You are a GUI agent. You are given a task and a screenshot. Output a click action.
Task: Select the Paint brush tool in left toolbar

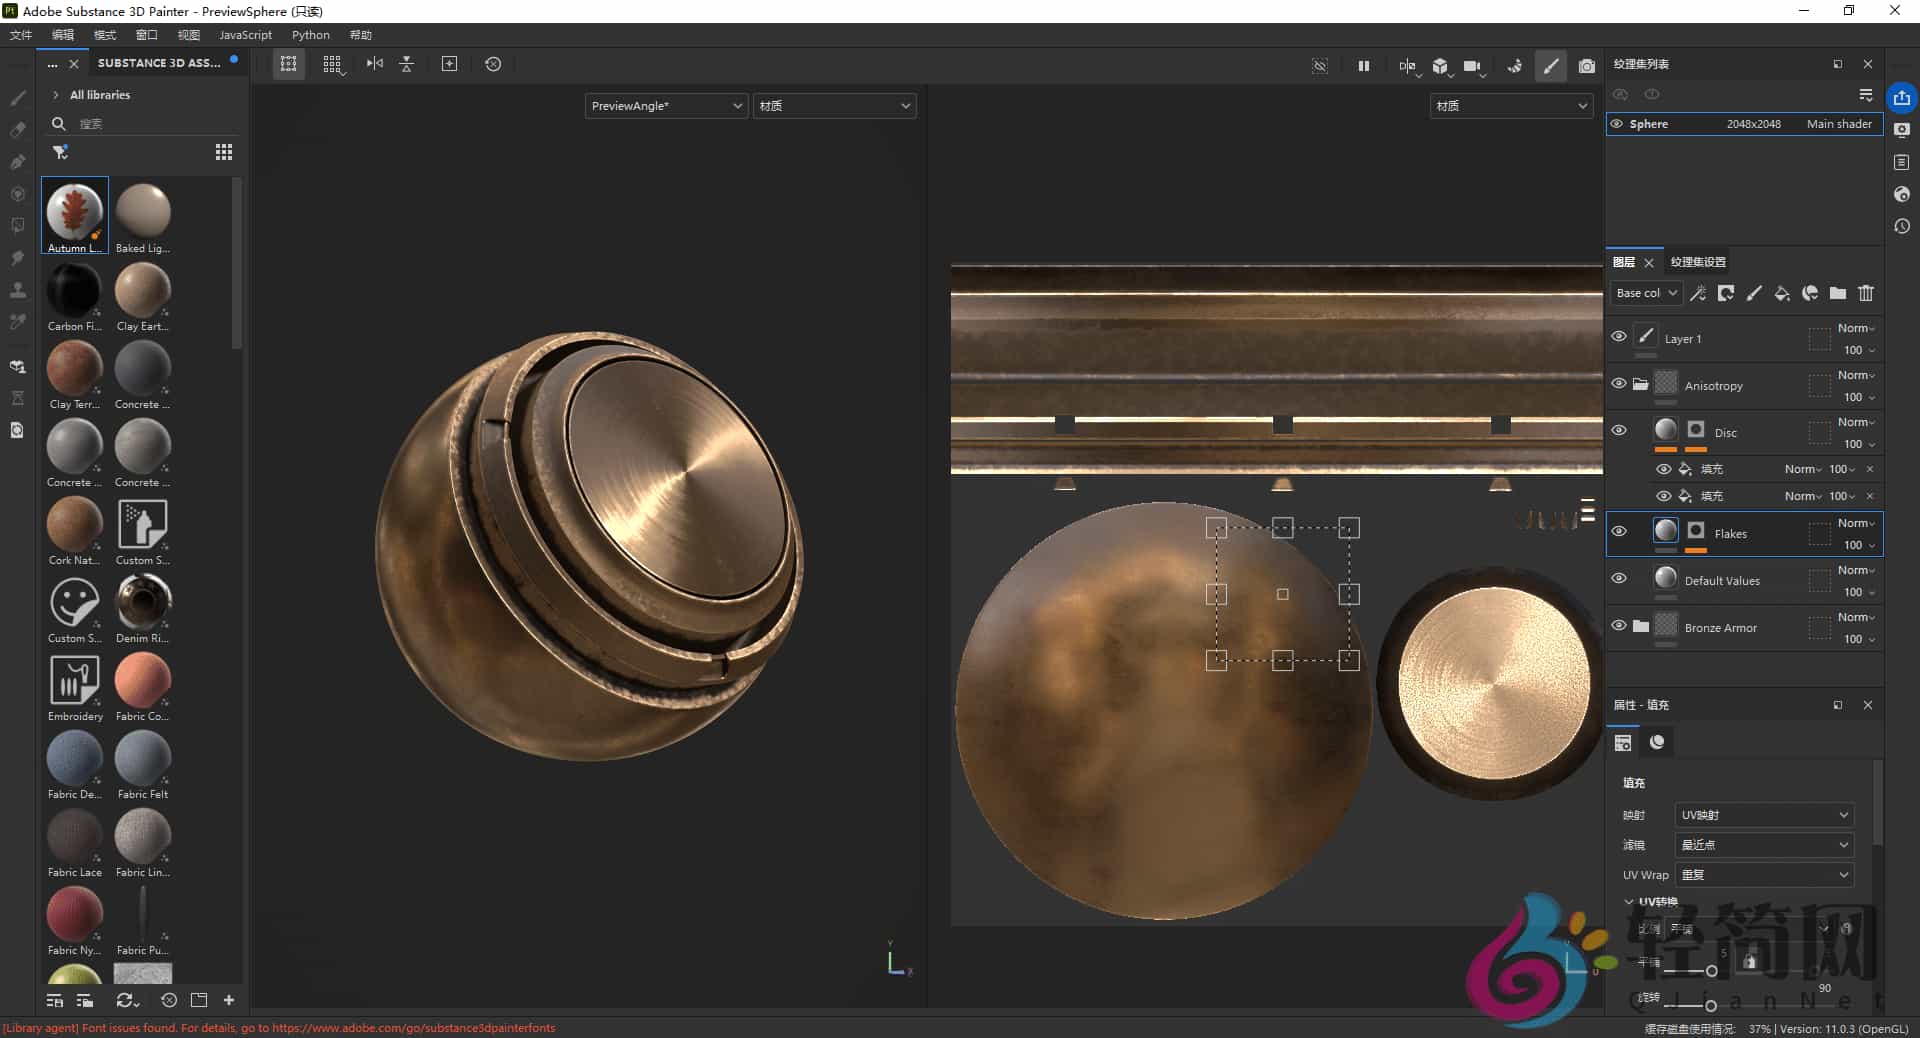pos(17,97)
